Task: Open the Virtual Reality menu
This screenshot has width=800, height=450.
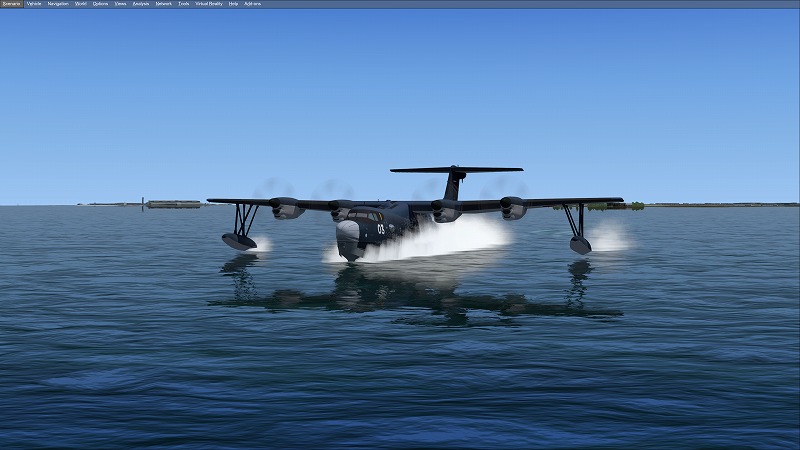Action: (209, 4)
